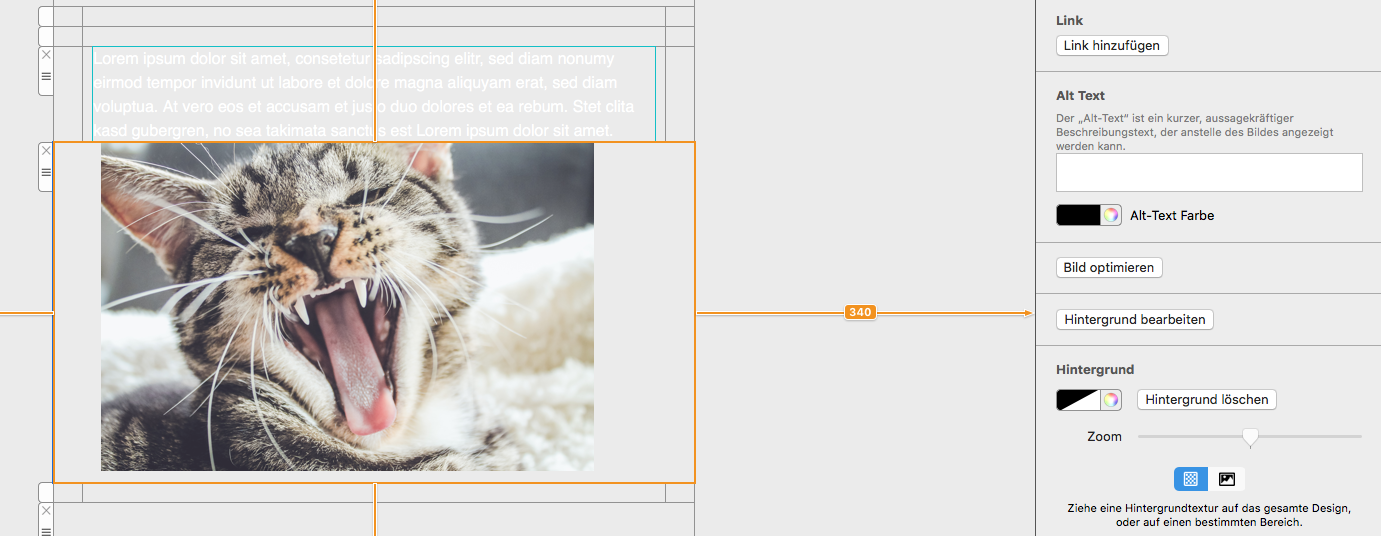Click the cat image block's reorder handle
Screen dimensions: 1381x536
[x=46, y=172]
